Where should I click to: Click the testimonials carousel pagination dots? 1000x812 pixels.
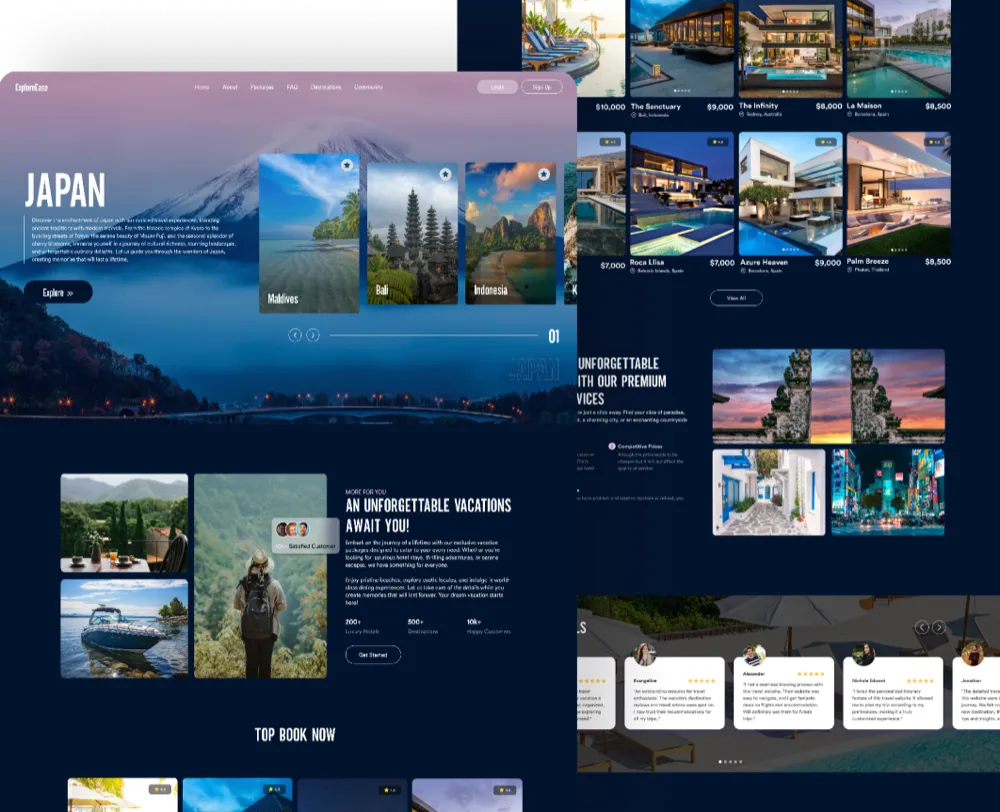click(x=730, y=762)
